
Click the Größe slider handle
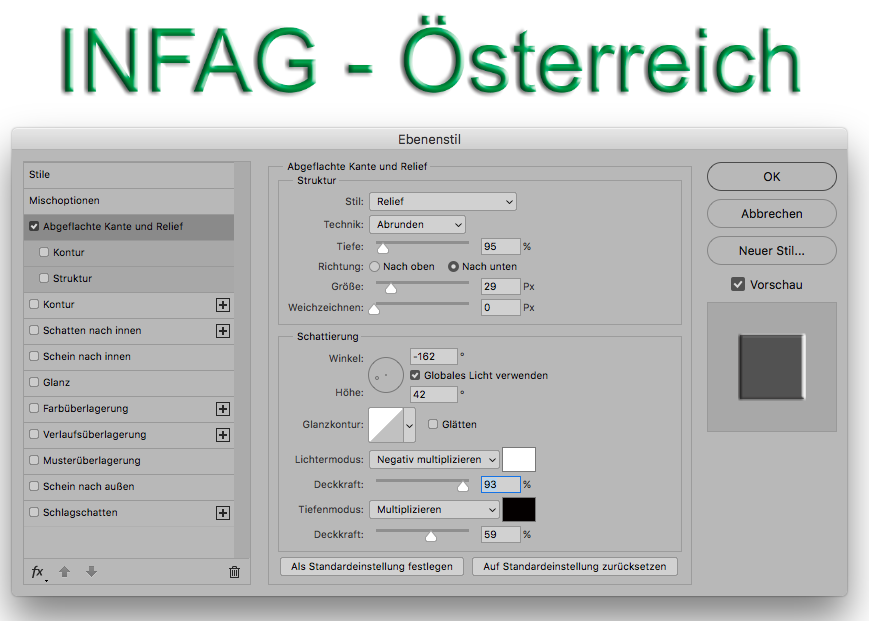(391, 288)
